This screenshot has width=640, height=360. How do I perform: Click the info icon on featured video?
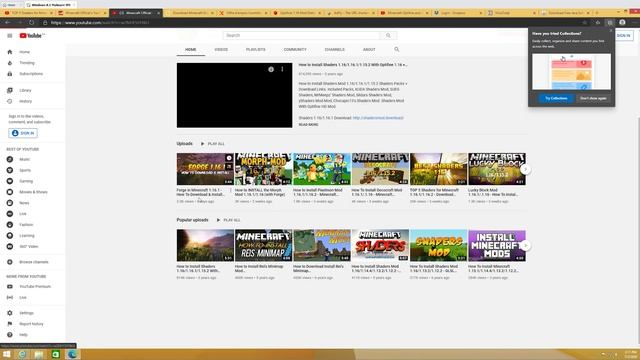271,69
